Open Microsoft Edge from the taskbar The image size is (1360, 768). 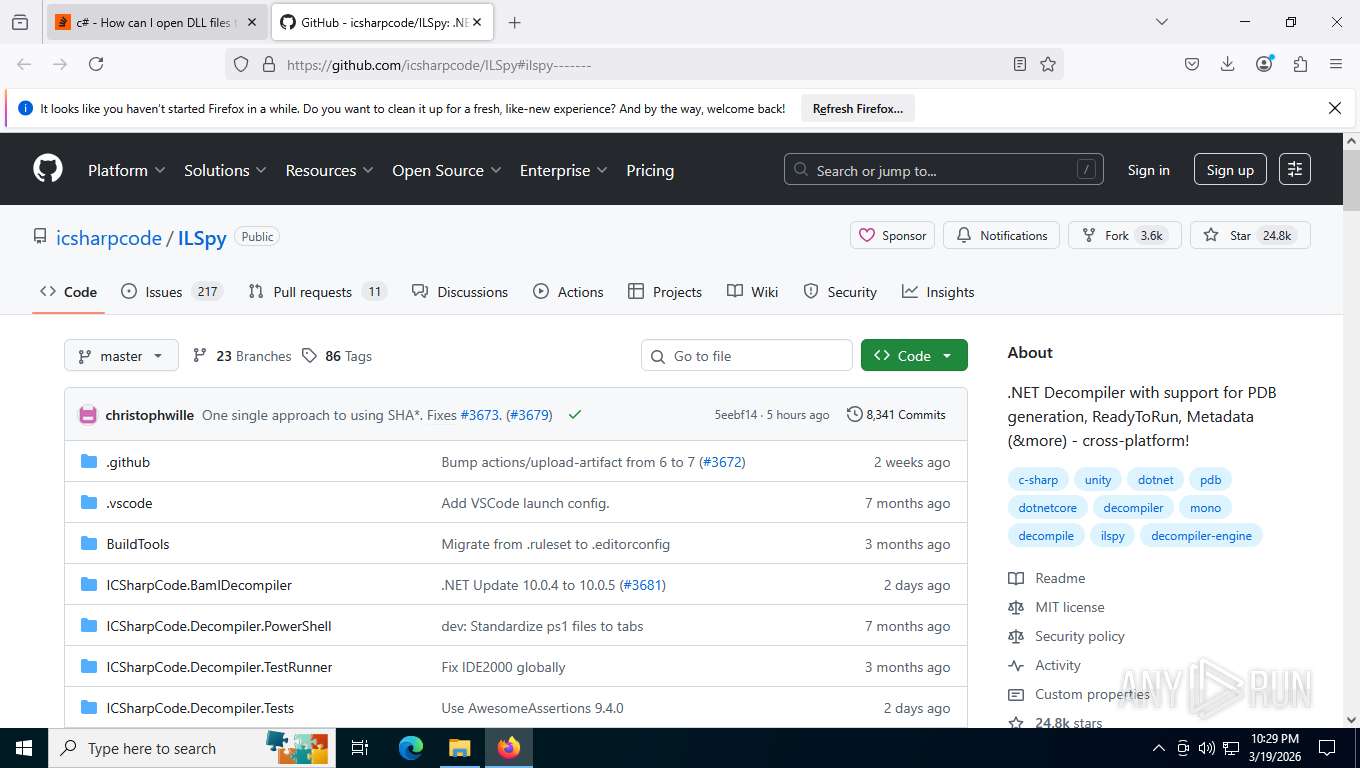[411, 748]
